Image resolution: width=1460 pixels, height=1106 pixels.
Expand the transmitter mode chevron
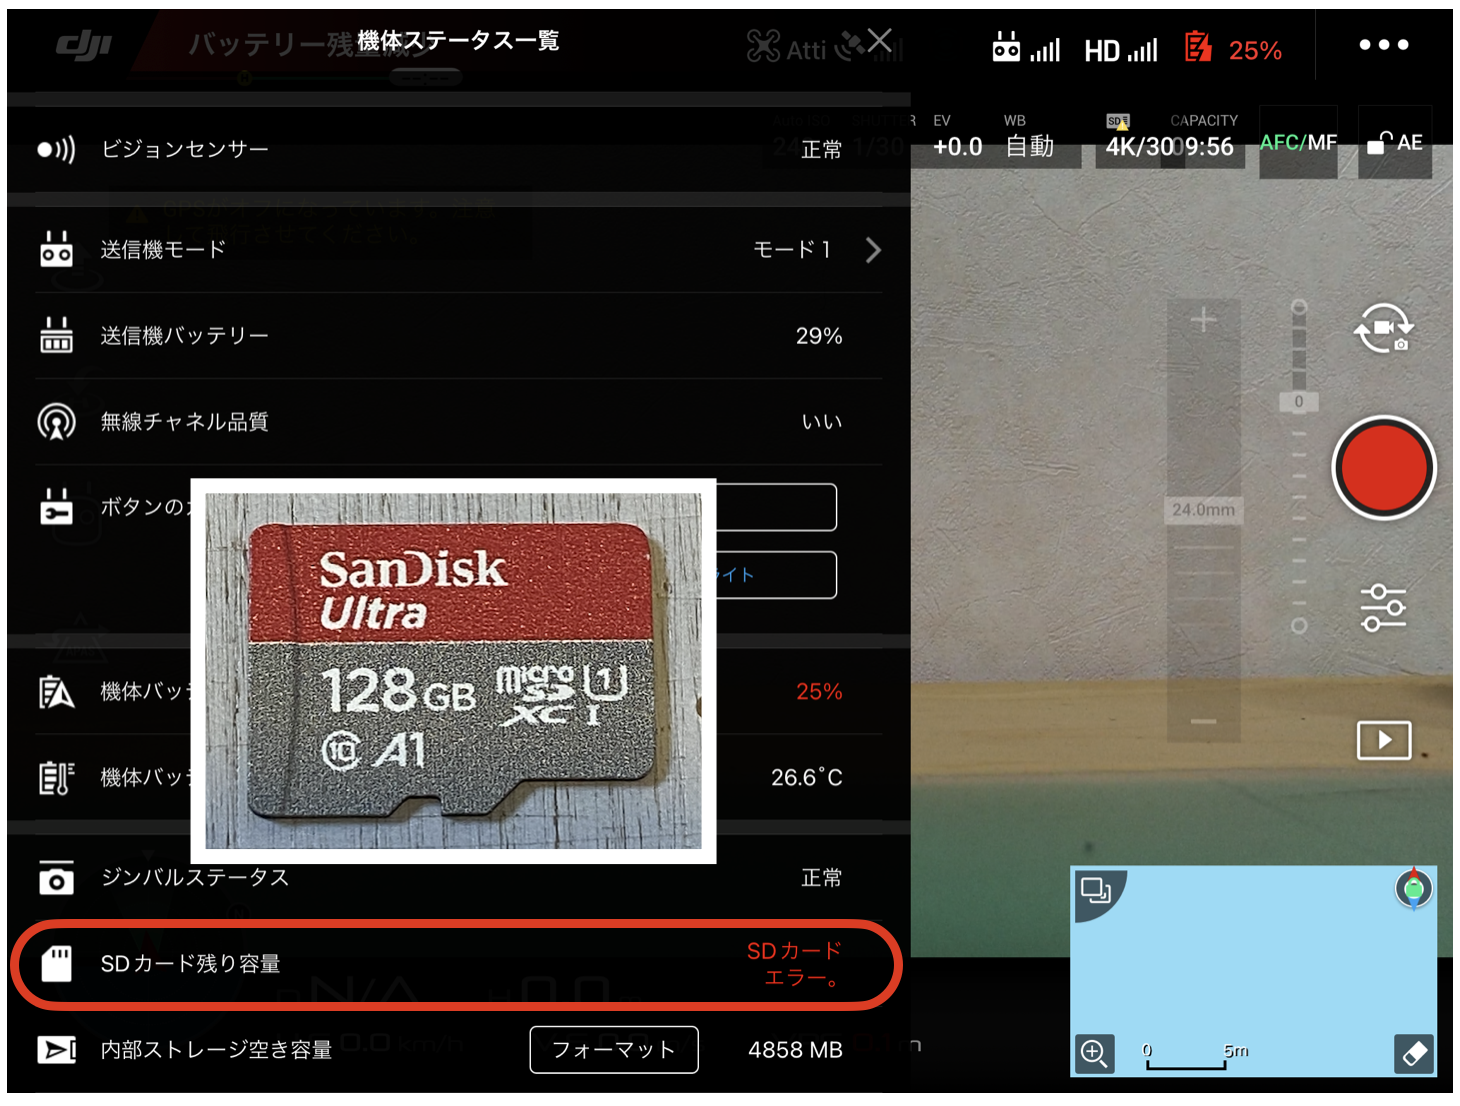click(x=873, y=250)
